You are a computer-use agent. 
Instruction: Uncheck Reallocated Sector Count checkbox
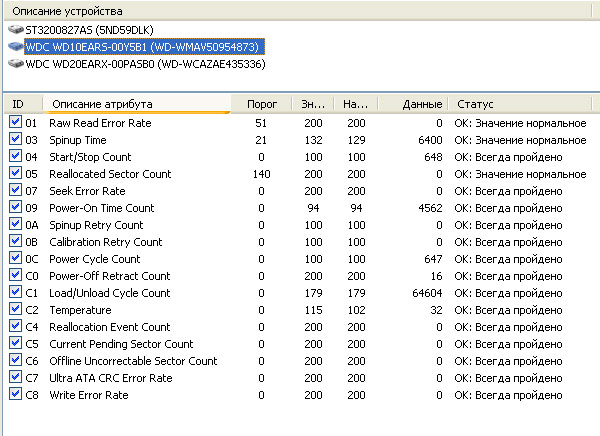tap(15, 173)
